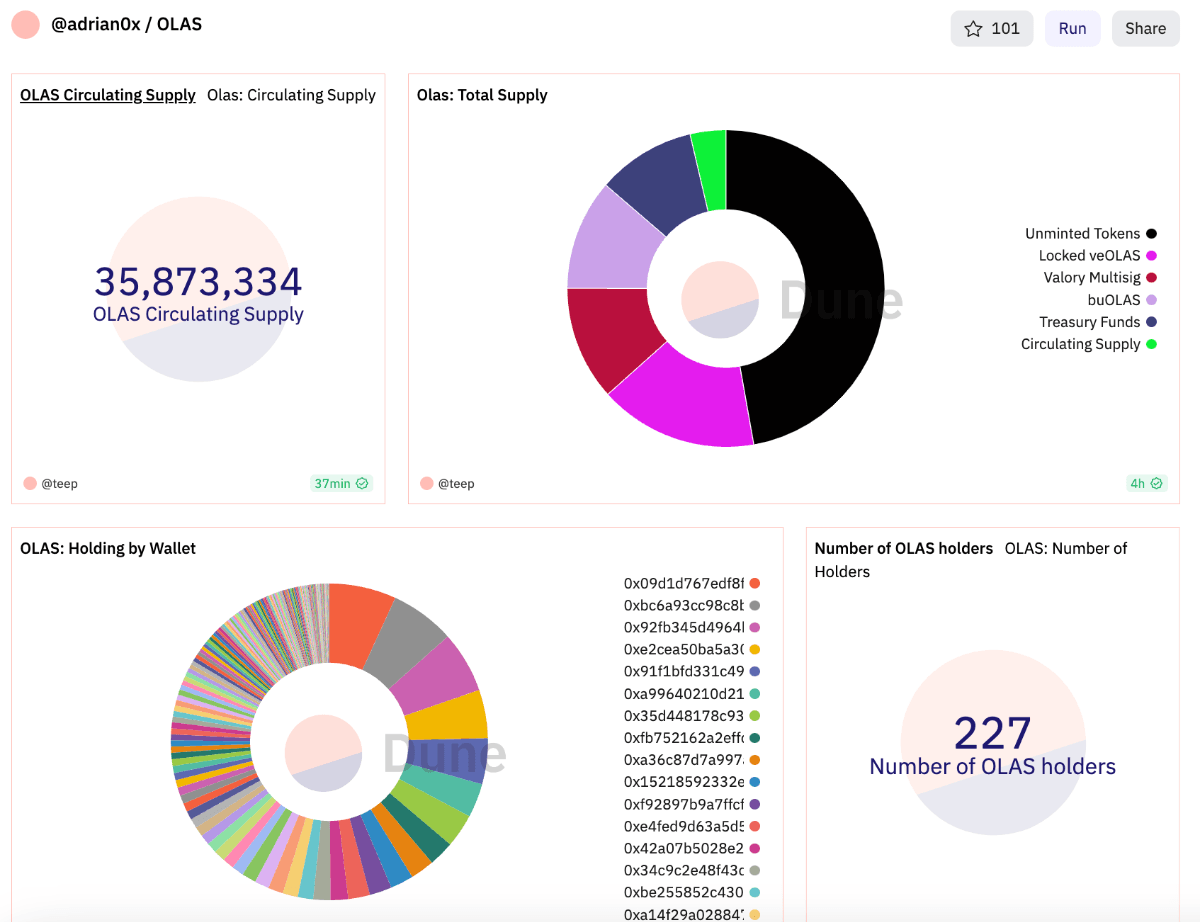Click wallet 0xa36c87d7a997 legend label
Screen dimensions: 1200x922
(684, 760)
